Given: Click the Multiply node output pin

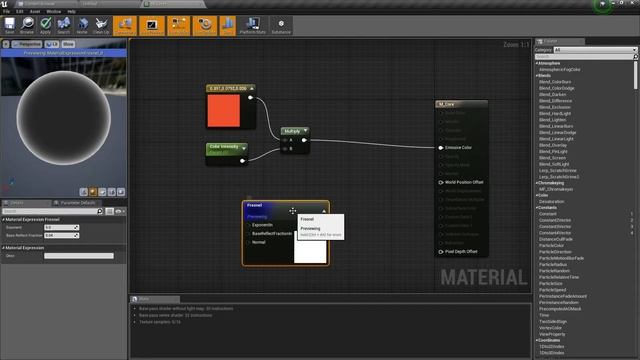Looking at the screenshot, I should (x=304, y=140).
